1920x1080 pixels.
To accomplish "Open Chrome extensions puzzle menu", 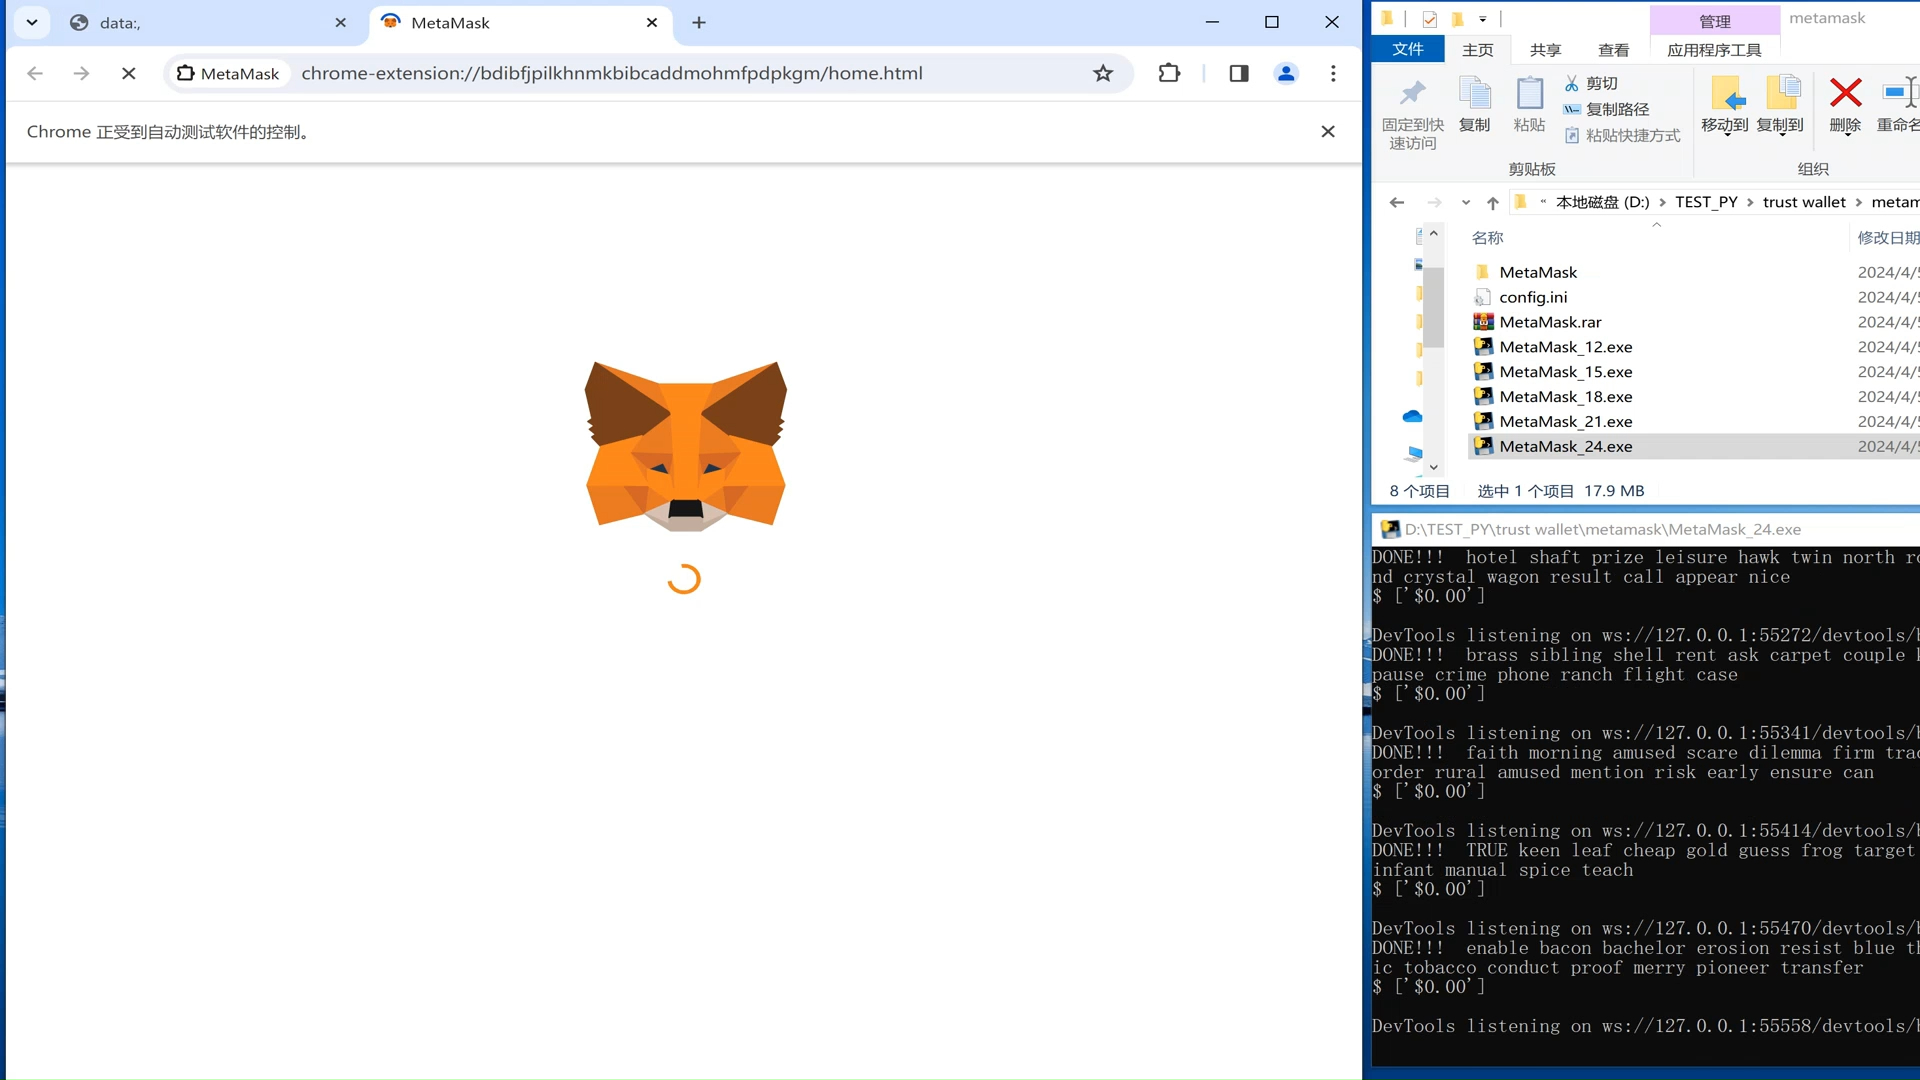I will click(1169, 73).
